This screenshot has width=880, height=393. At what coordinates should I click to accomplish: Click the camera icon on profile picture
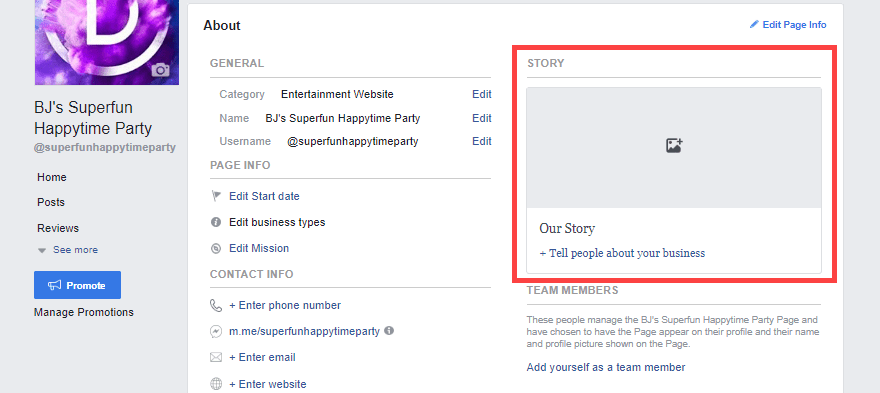[161, 70]
